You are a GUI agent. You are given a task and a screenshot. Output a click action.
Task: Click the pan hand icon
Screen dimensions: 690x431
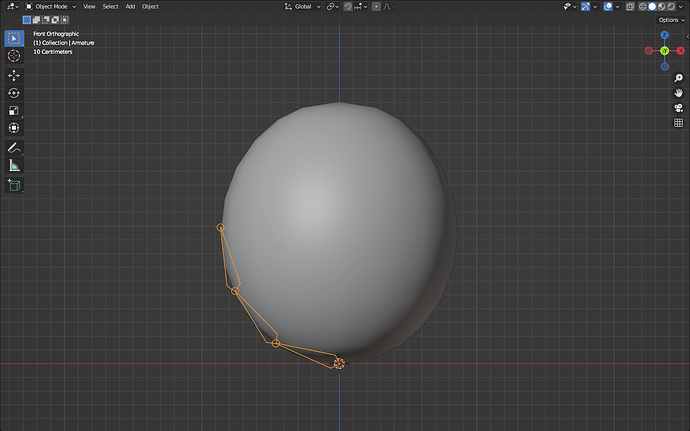pyautogui.click(x=679, y=93)
